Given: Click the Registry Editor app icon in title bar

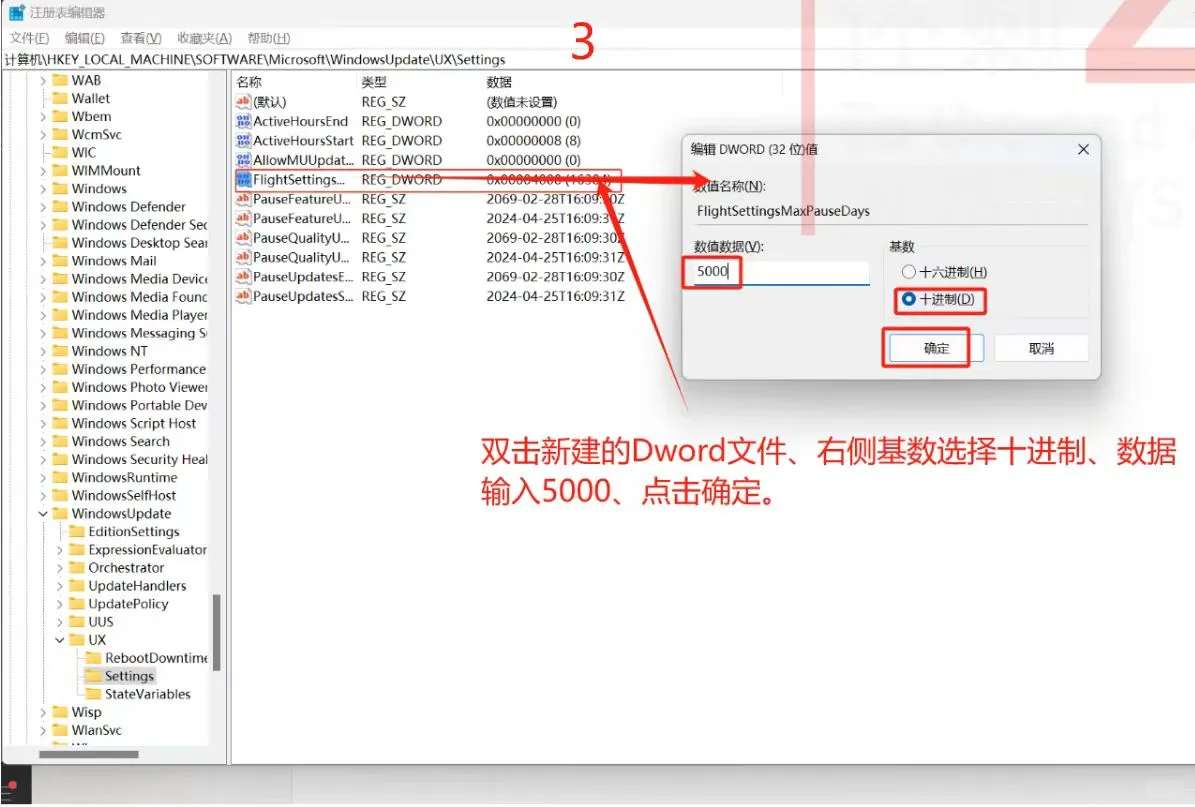Looking at the screenshot, I should (16, 12).
